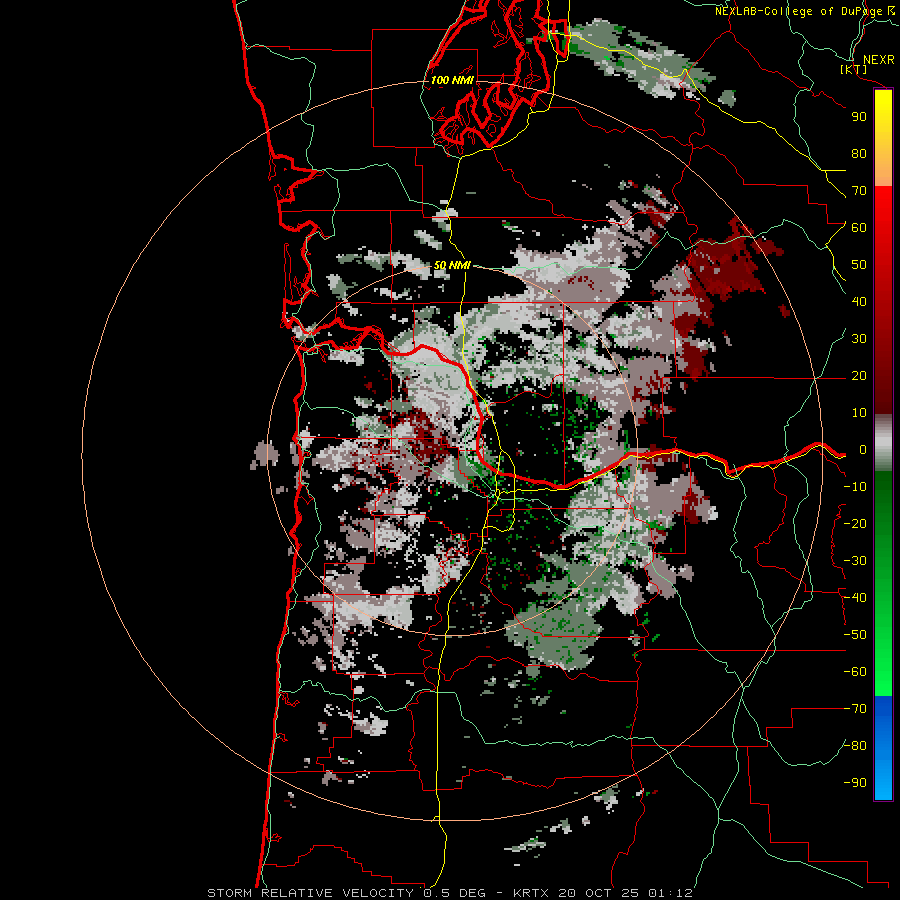900x900 pixels.
Task: Click the NEXLAB-College of DuPage credit text
Action: pos(805,11)
